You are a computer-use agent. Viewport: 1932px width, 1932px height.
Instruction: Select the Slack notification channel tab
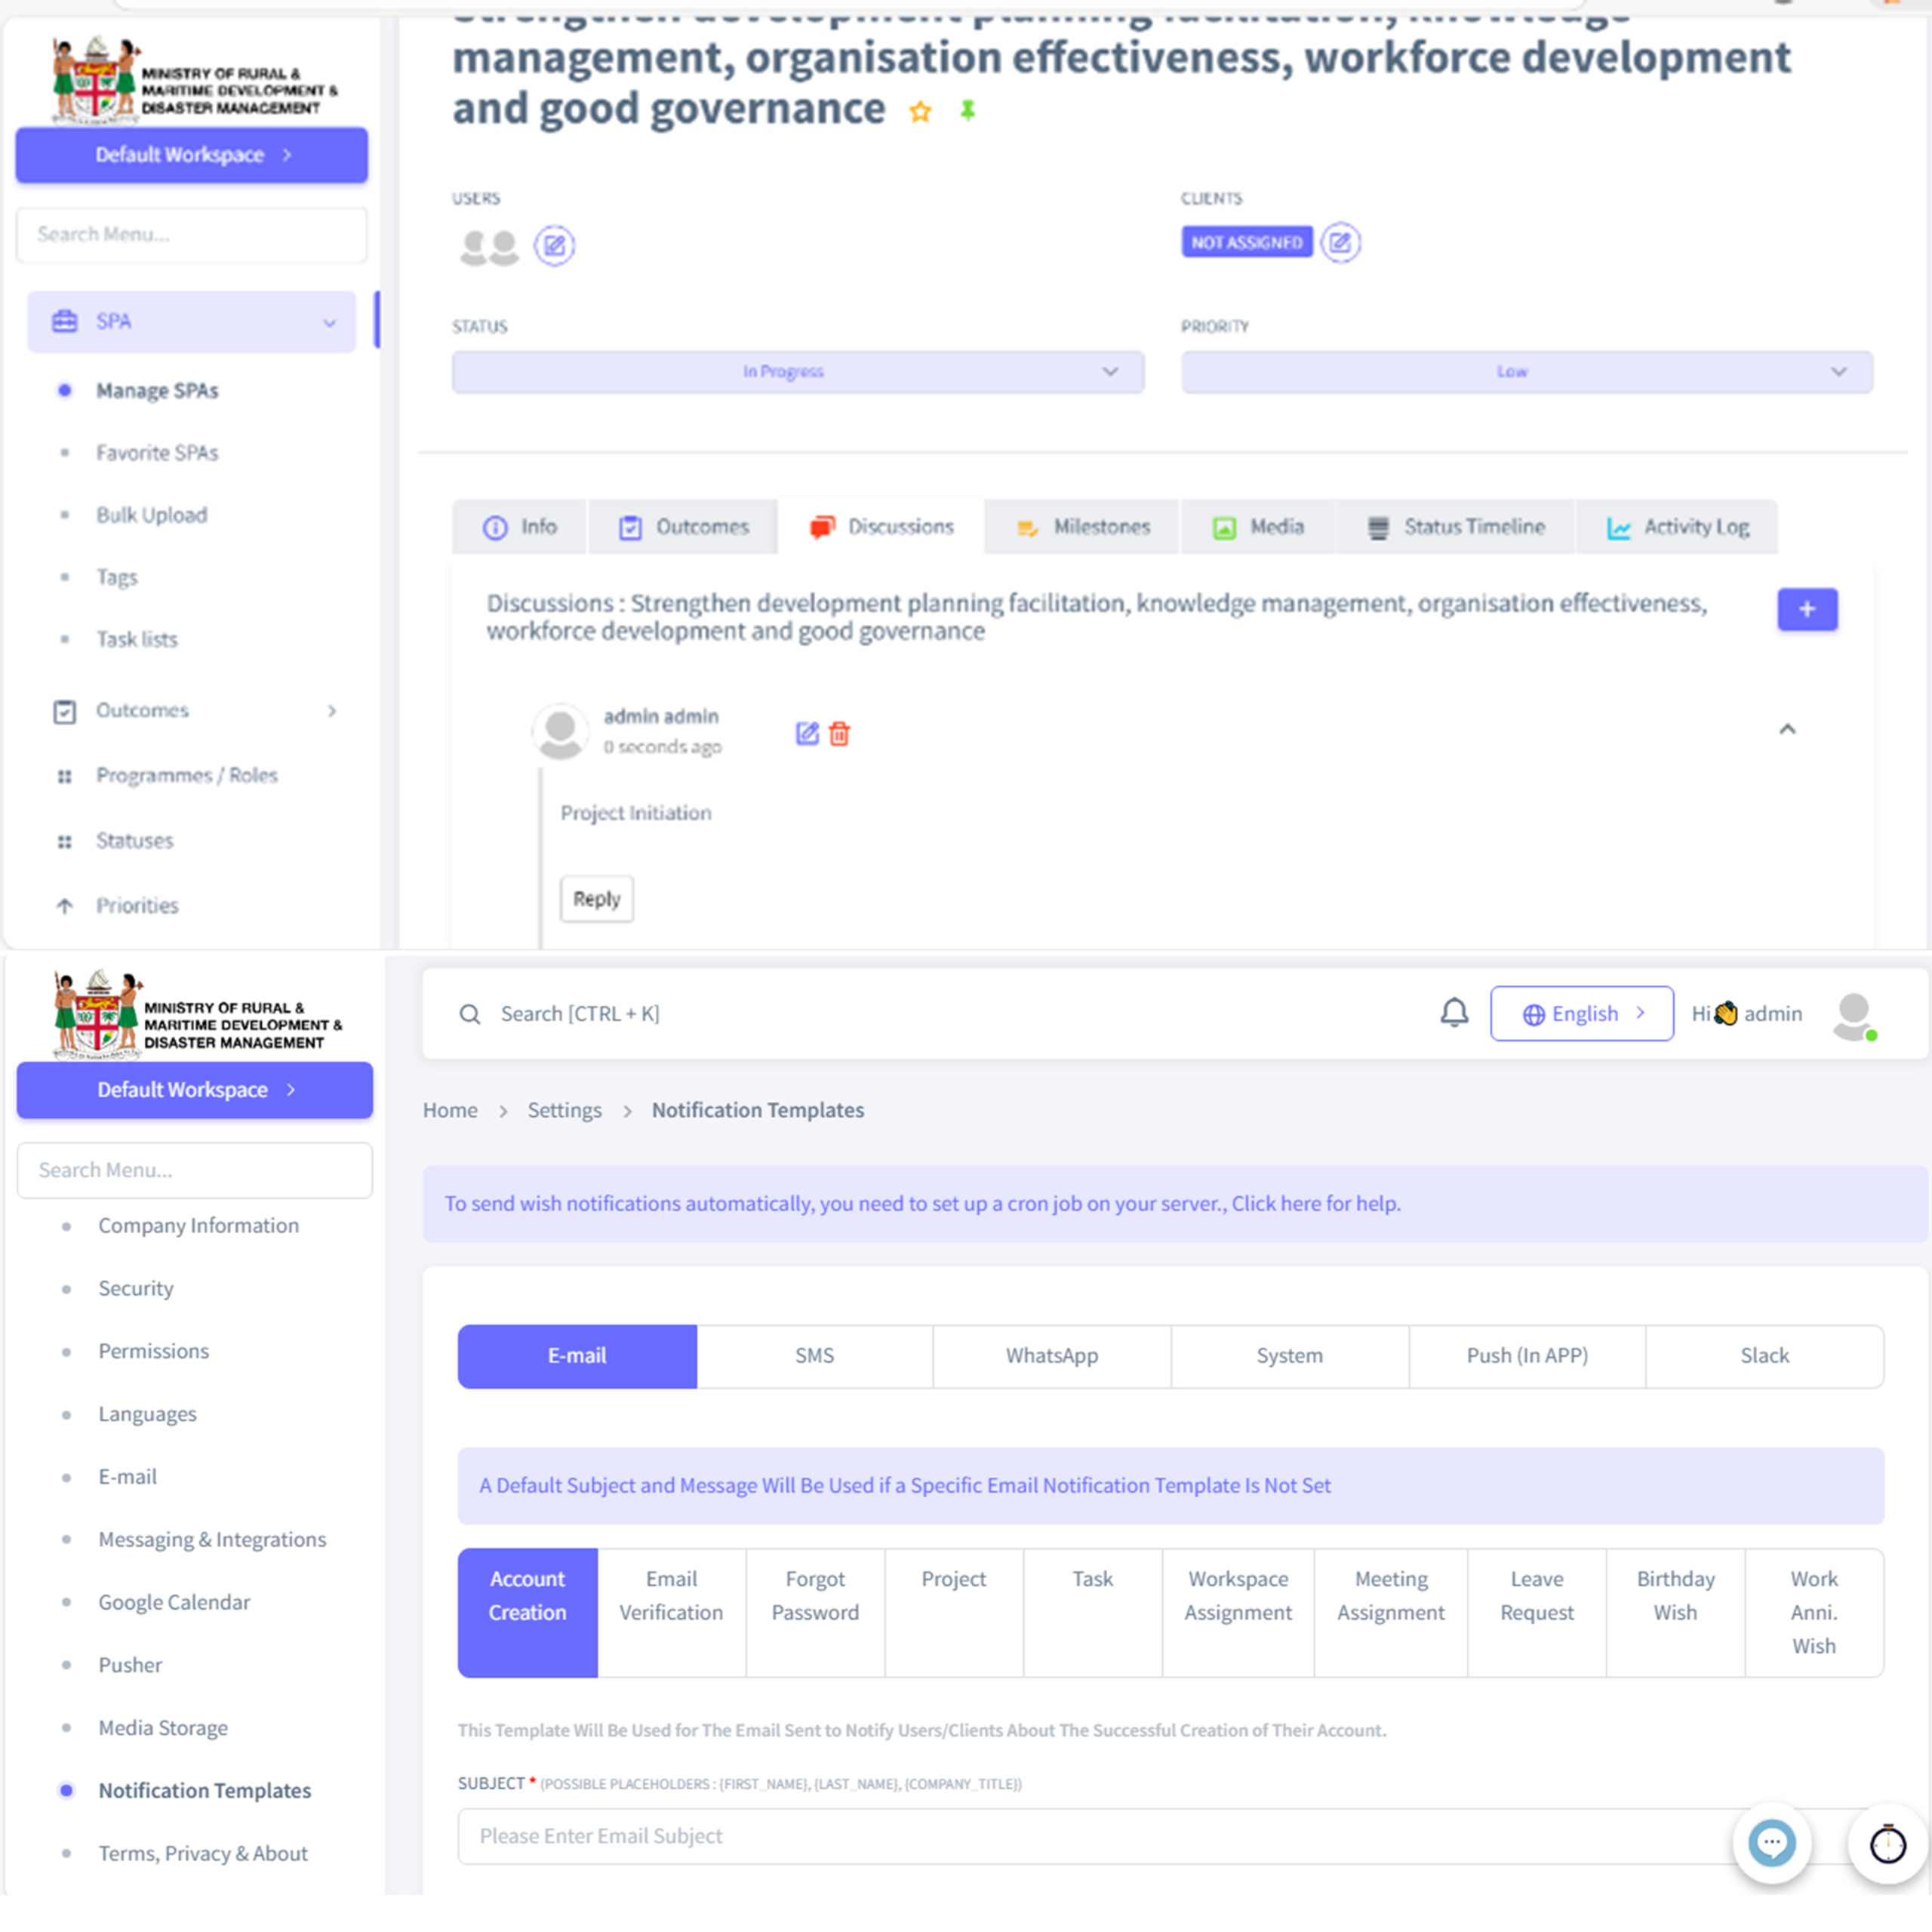click(x=1764, y=1355)
